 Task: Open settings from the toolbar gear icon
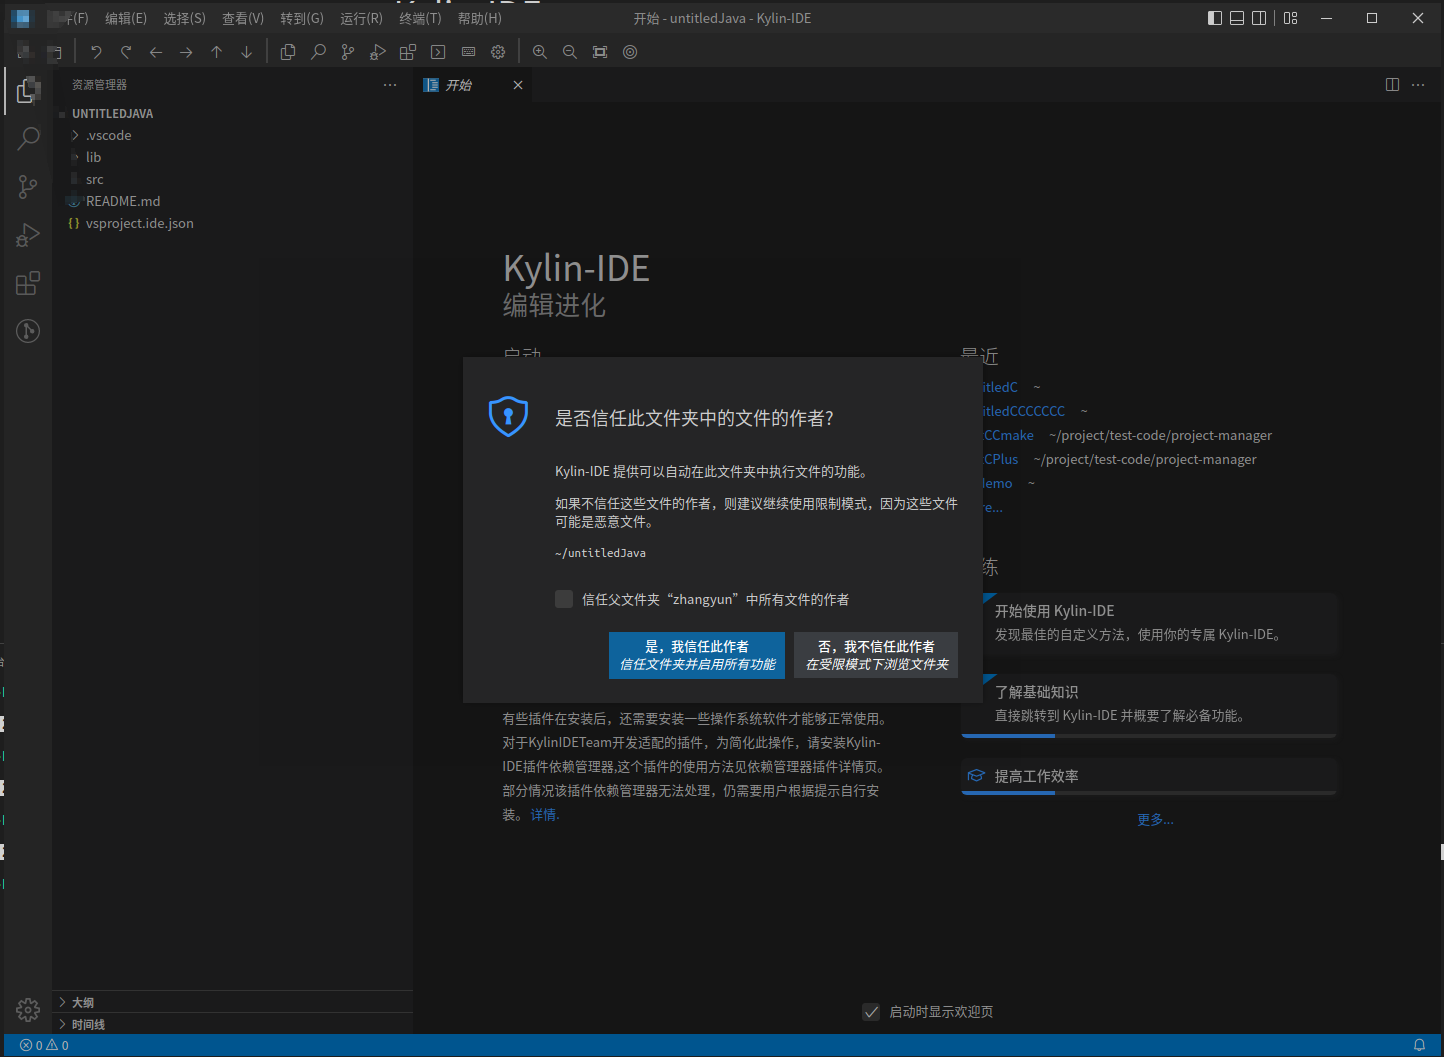498,52
